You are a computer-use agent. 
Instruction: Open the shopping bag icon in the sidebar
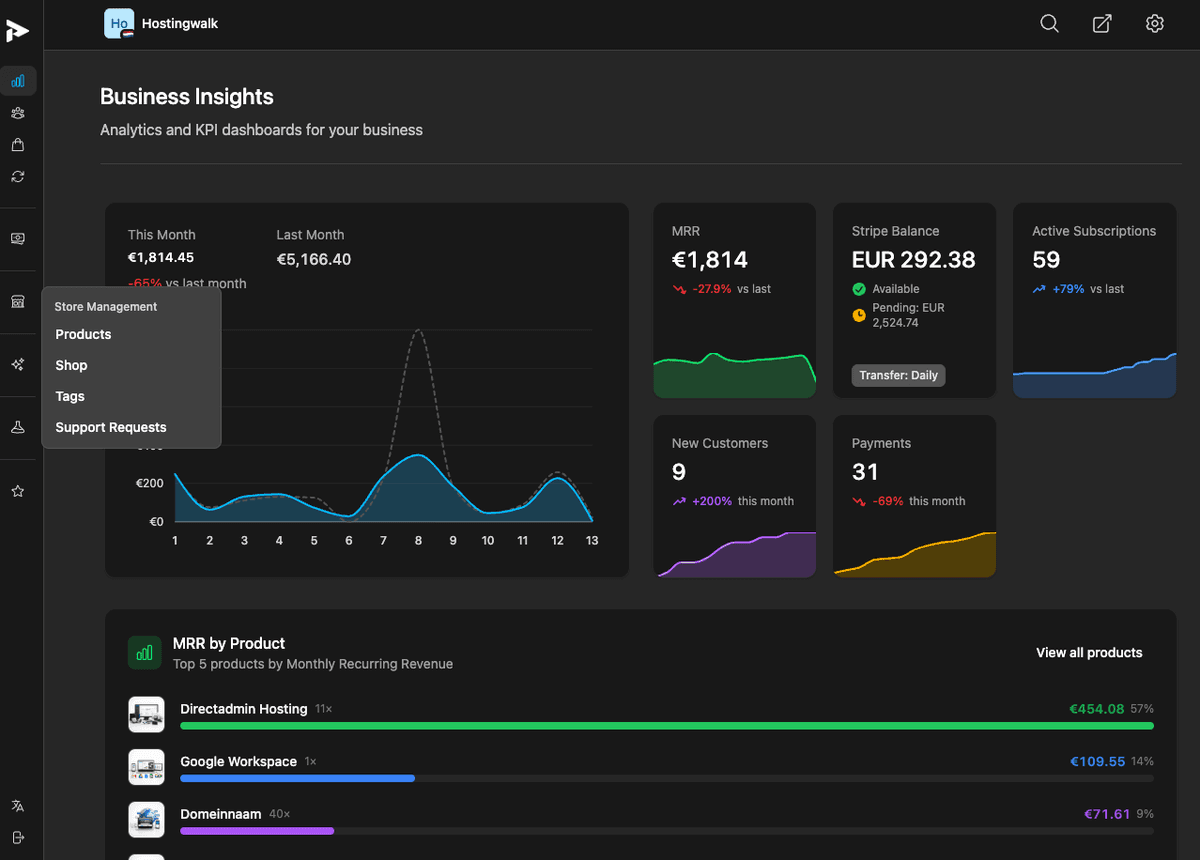[17, 144]
